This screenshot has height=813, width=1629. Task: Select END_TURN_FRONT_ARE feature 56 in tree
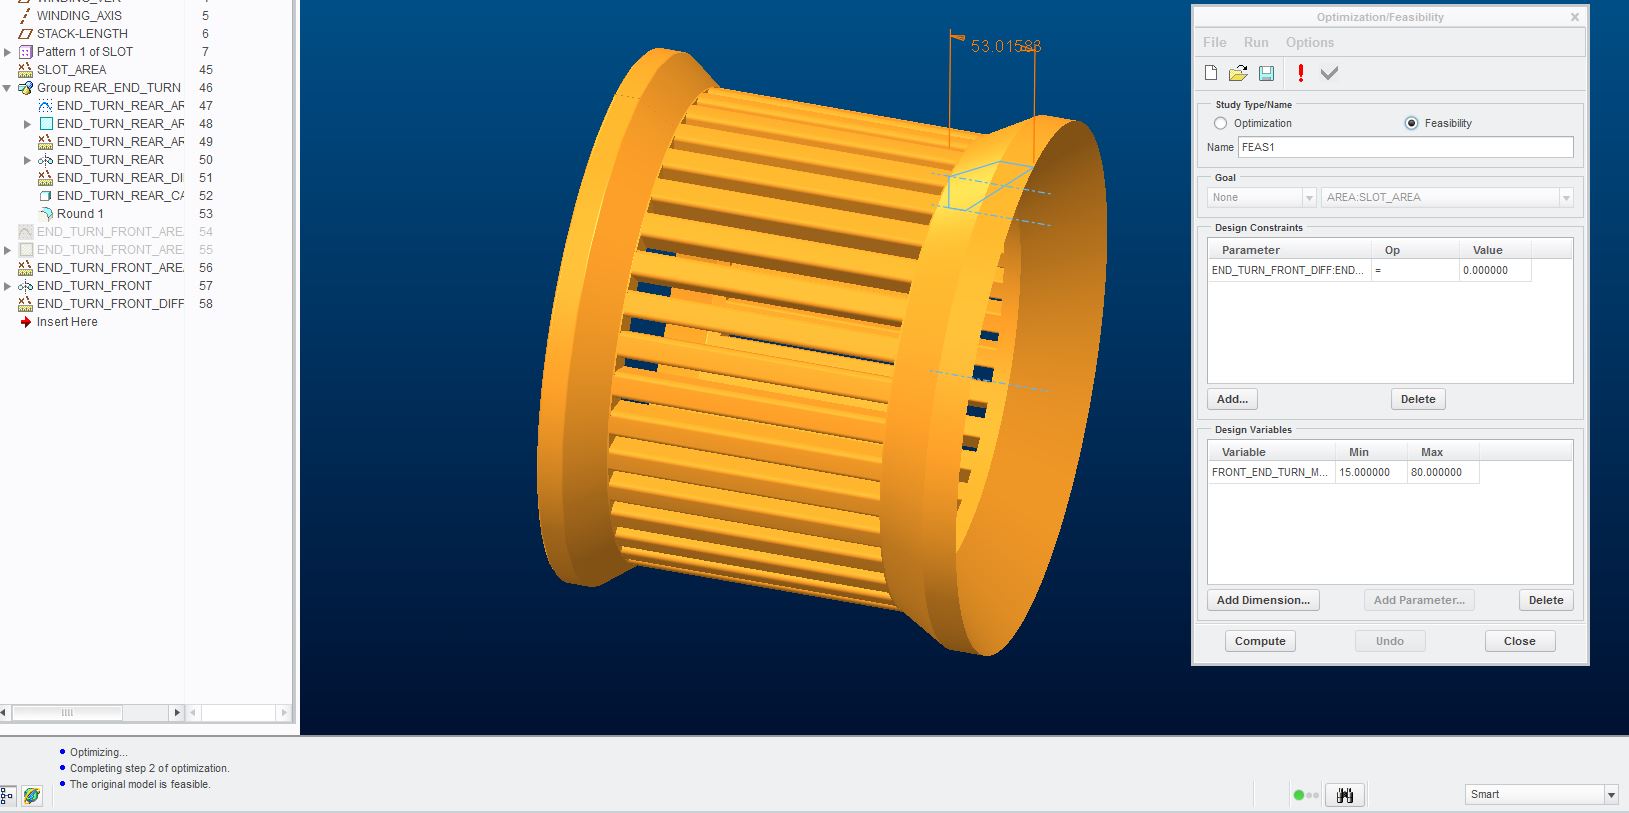110,268
